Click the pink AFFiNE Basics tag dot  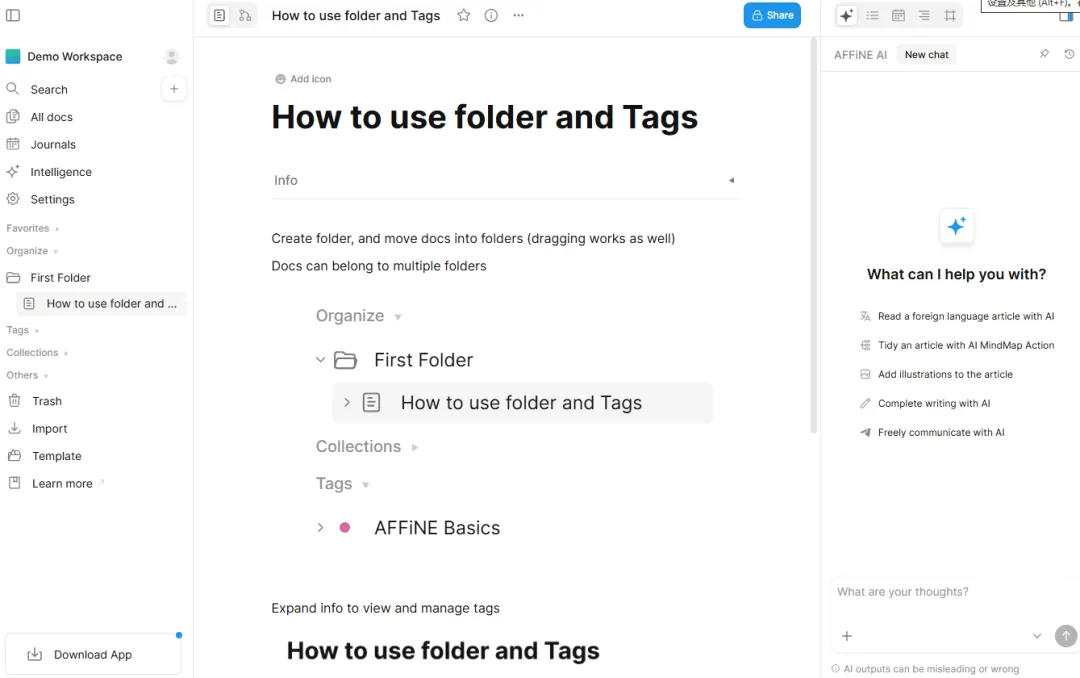[345, 528]
